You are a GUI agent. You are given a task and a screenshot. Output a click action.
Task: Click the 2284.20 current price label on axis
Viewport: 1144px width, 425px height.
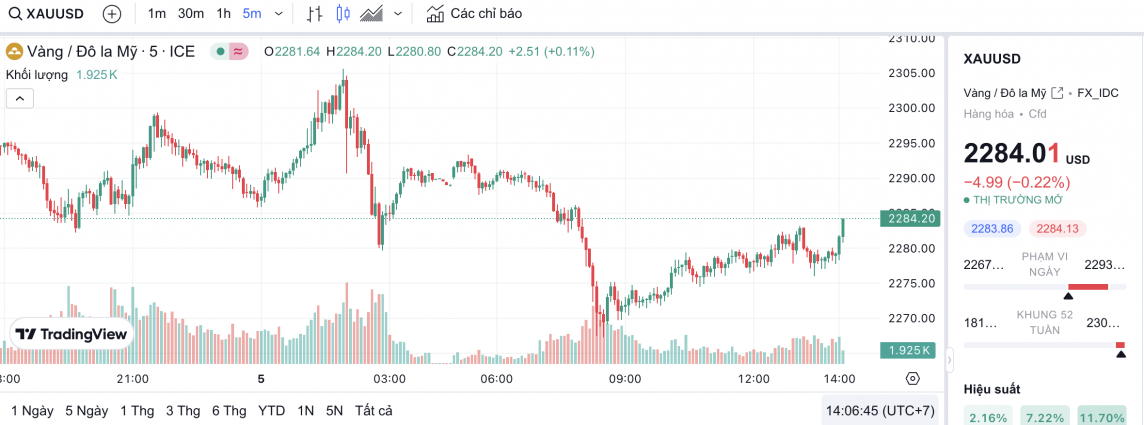click(910, 218)
